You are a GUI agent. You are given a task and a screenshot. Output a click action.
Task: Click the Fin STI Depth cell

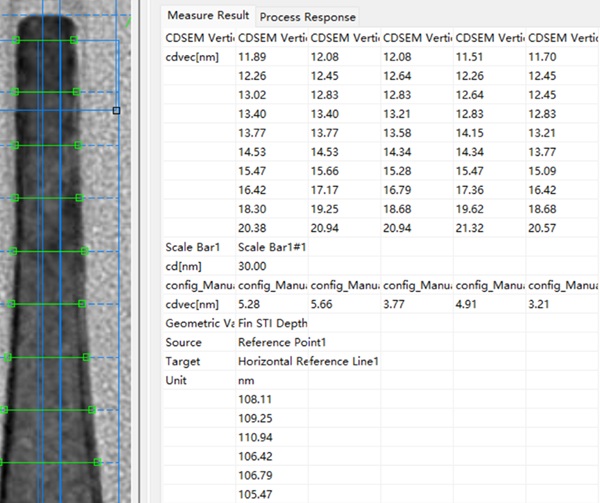point(272,324)
